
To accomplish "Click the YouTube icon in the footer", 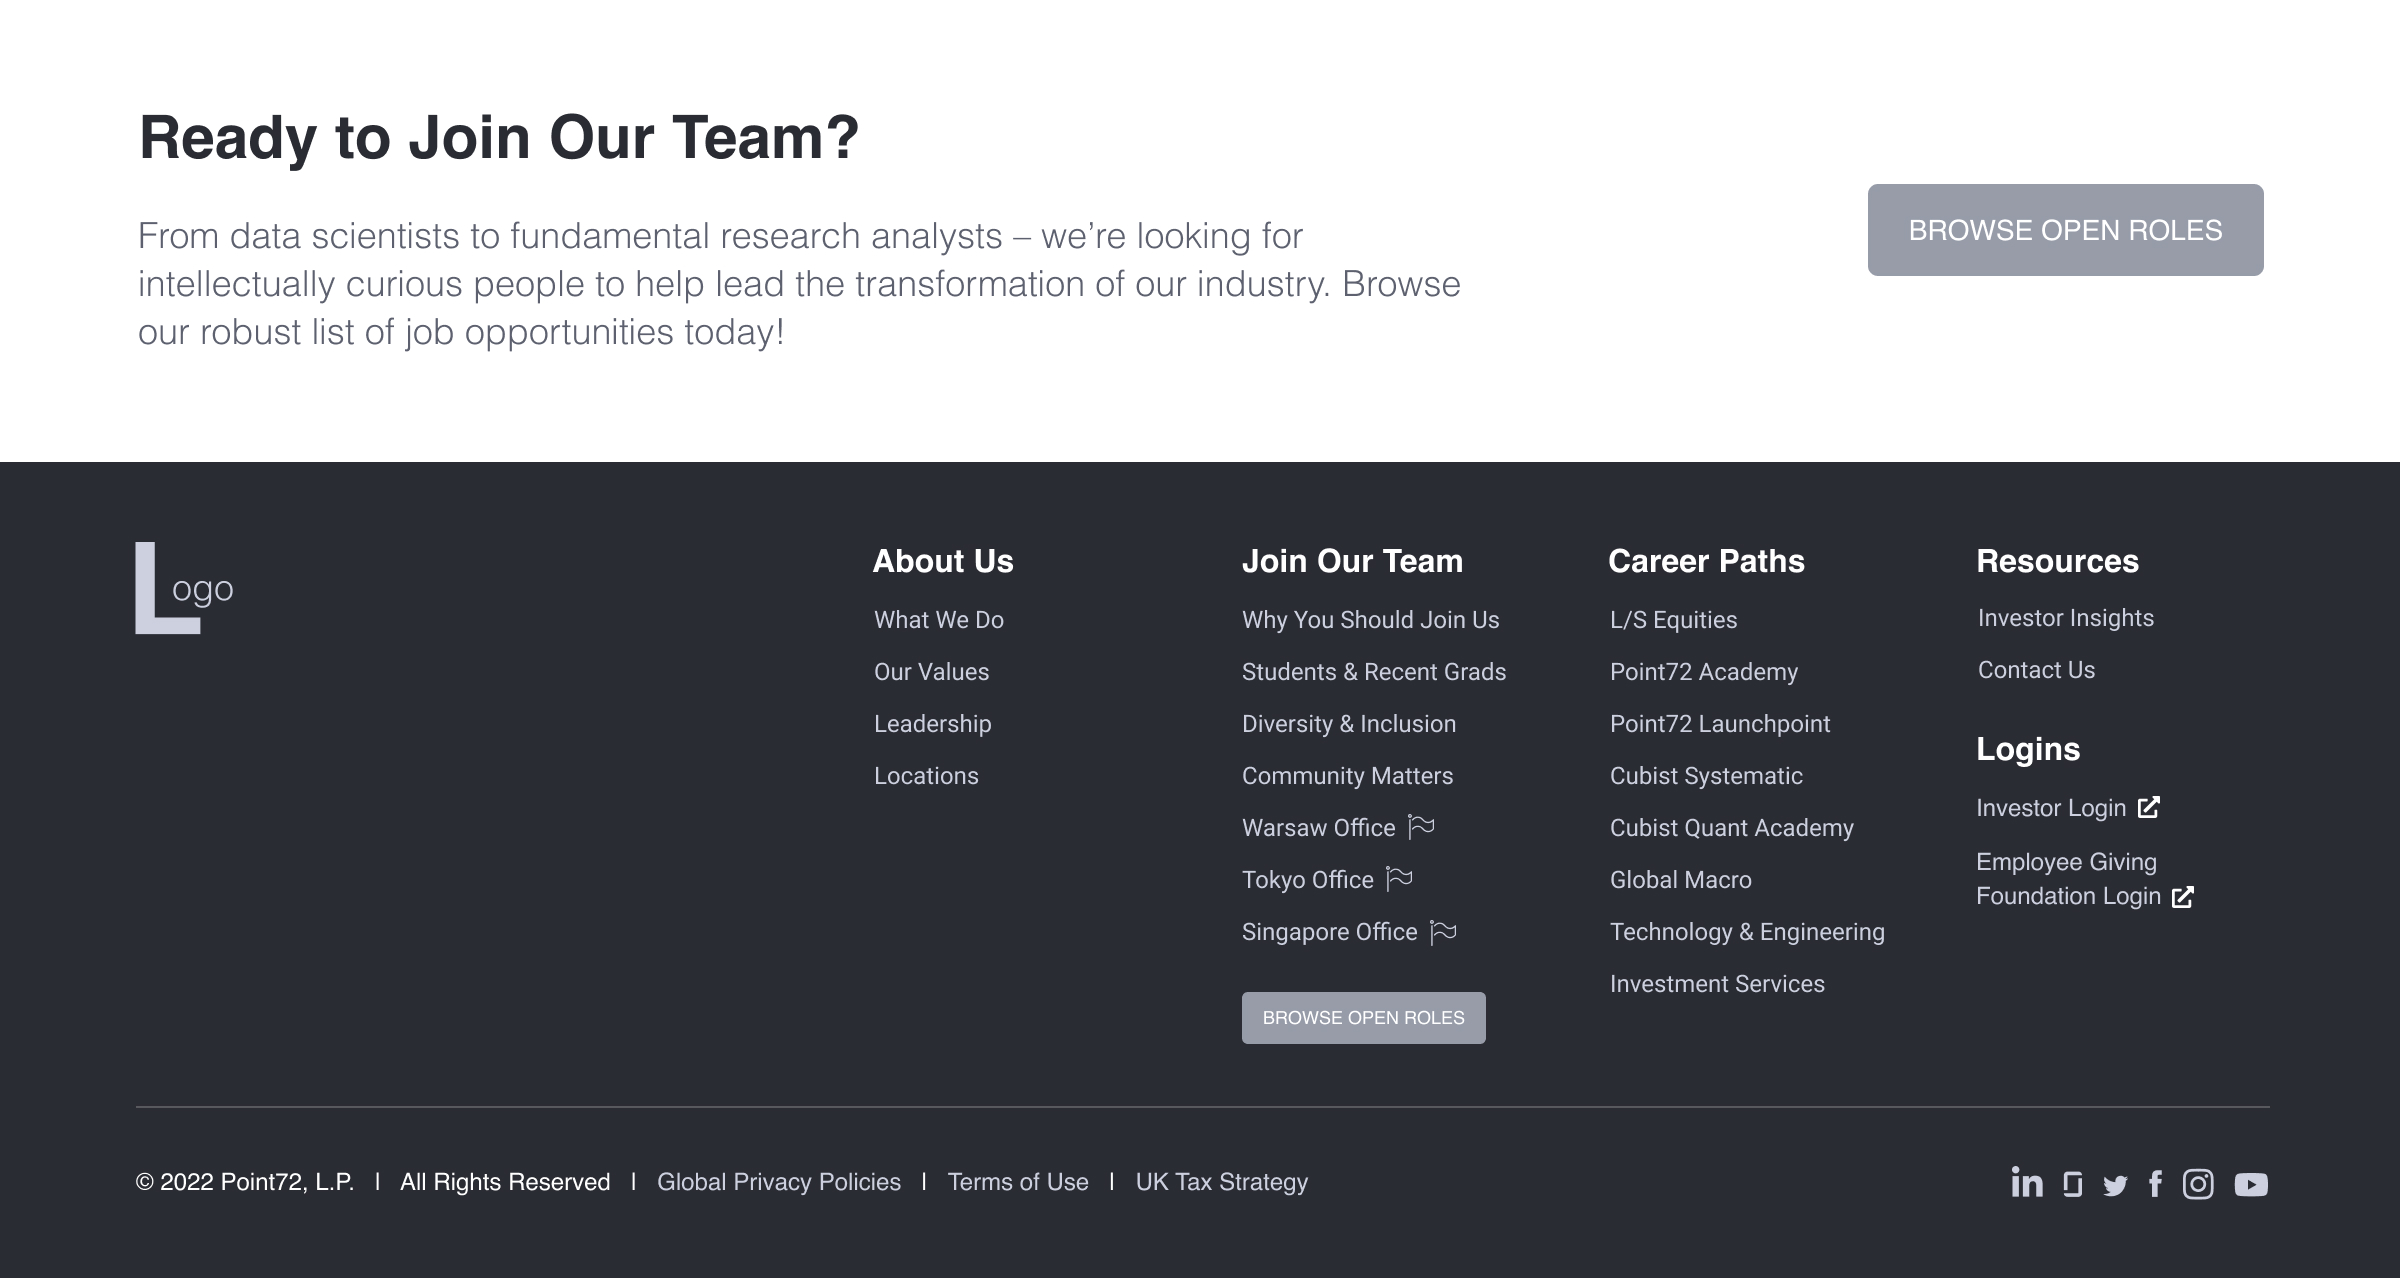I will [2250, 1183].
